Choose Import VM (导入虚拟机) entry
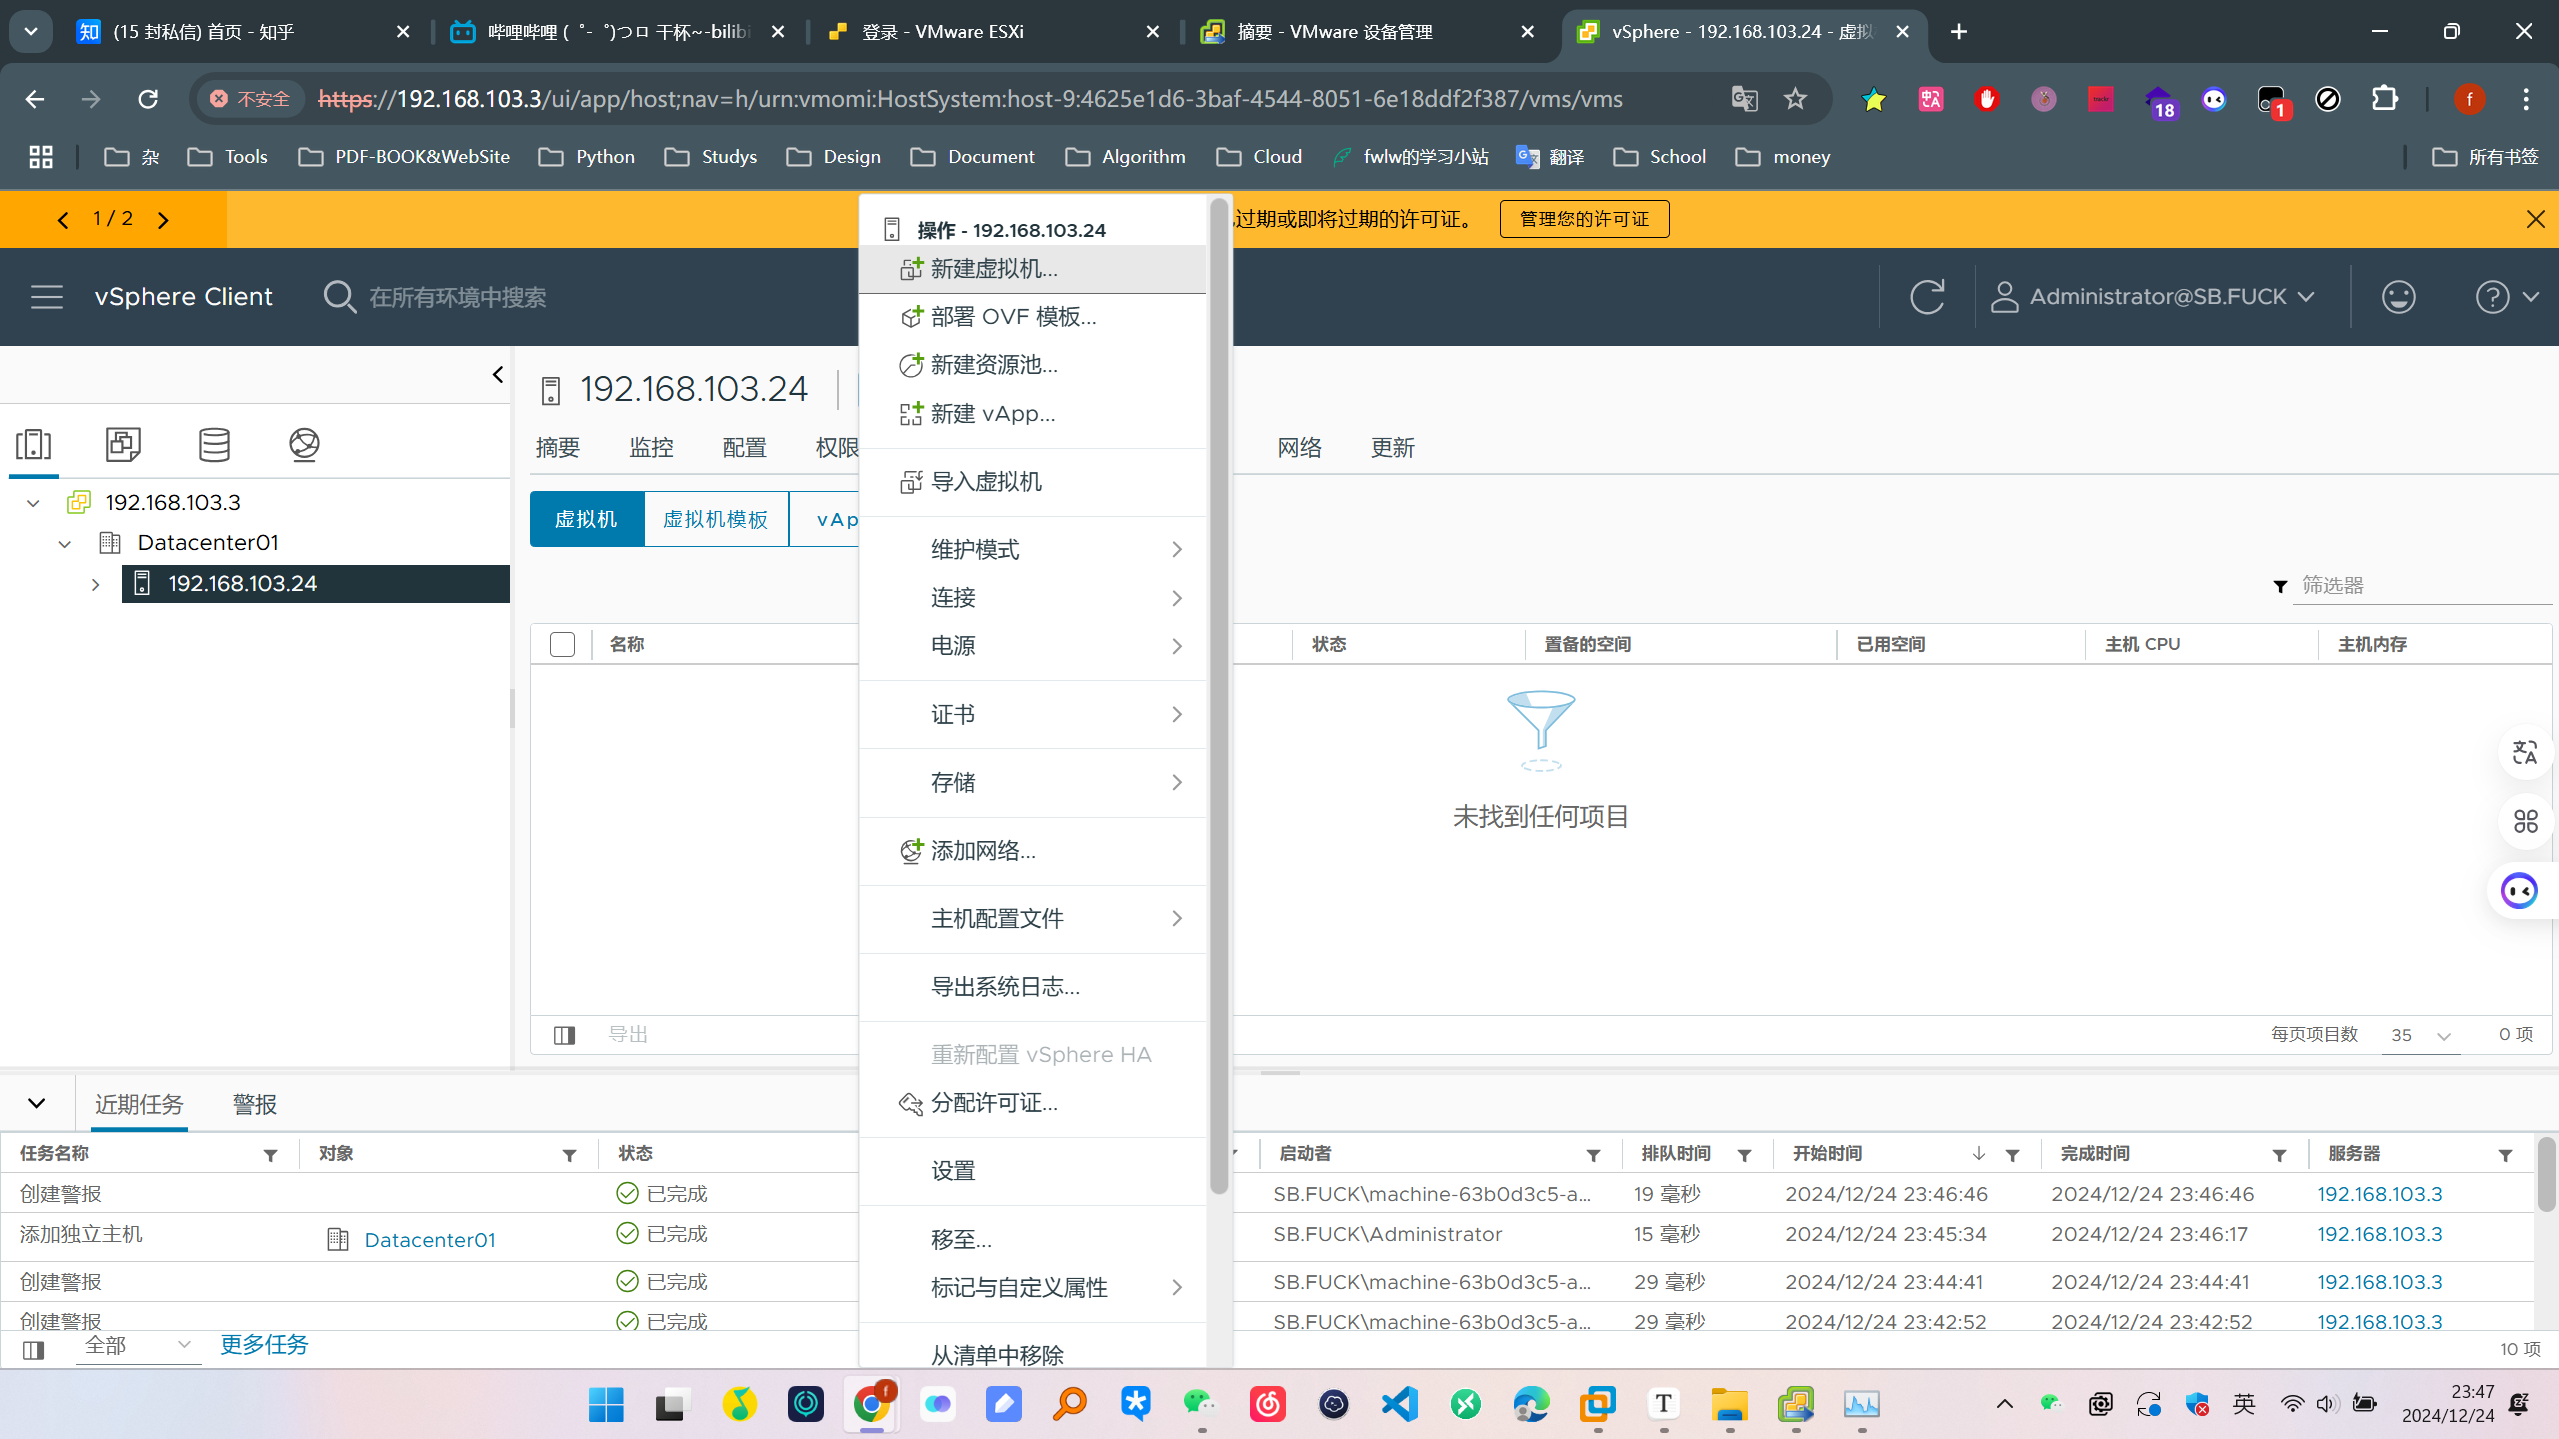Viewport: 2559px width, 1439px height. [x=1032, y=482]
